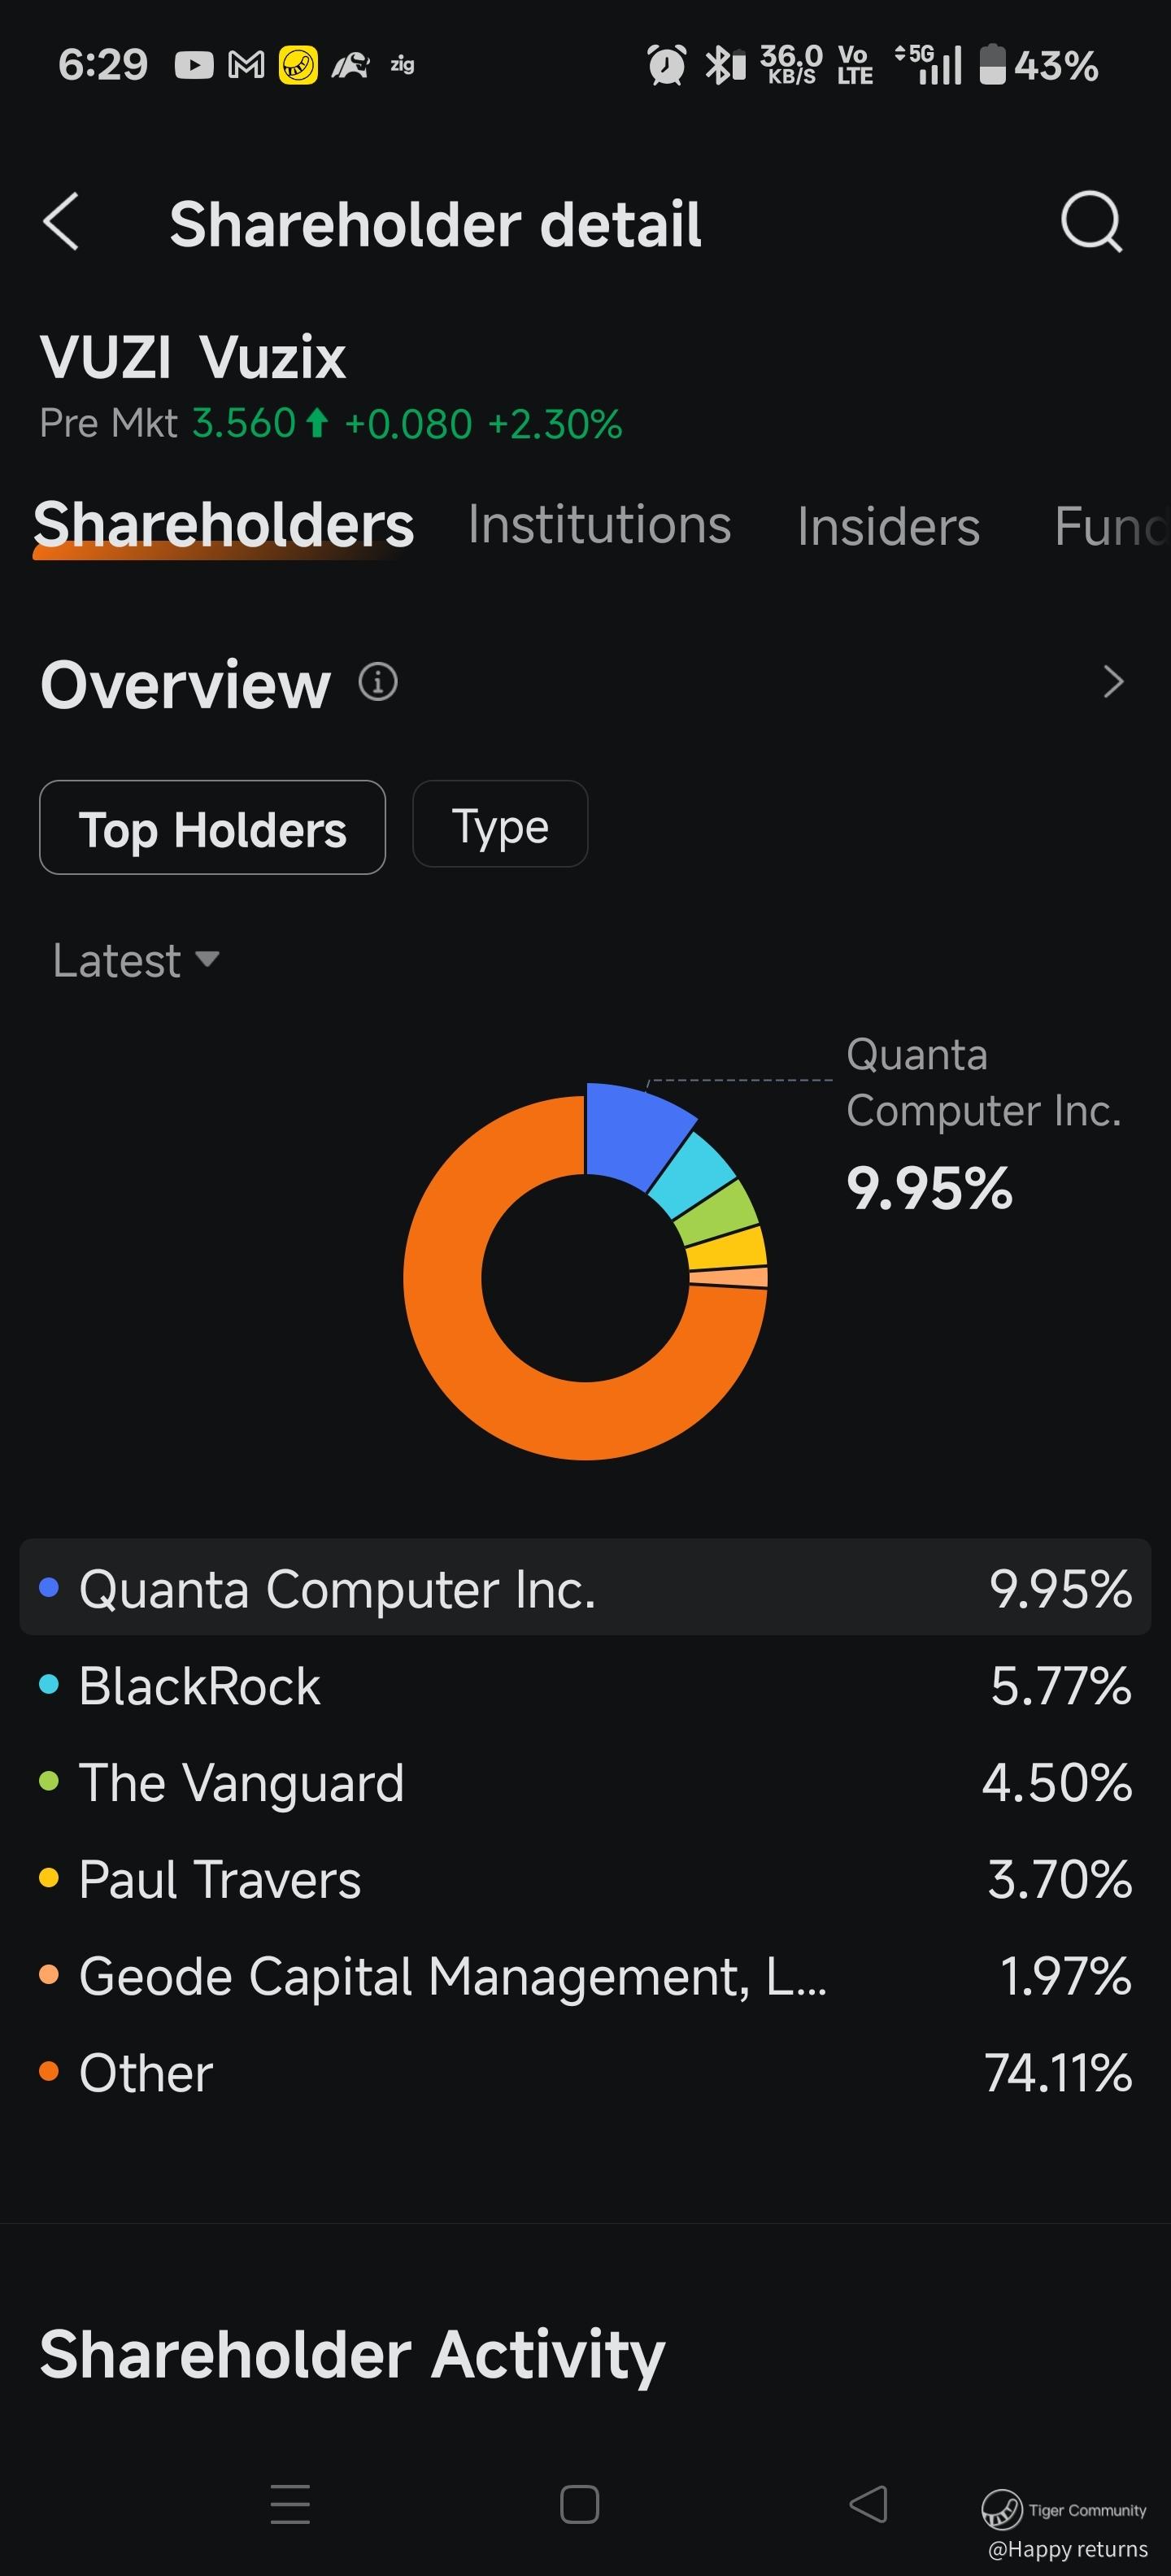Switch to the Institutions tab
The height and width of the screenshot is (2576, 1171).
click(x=599, y=525)
